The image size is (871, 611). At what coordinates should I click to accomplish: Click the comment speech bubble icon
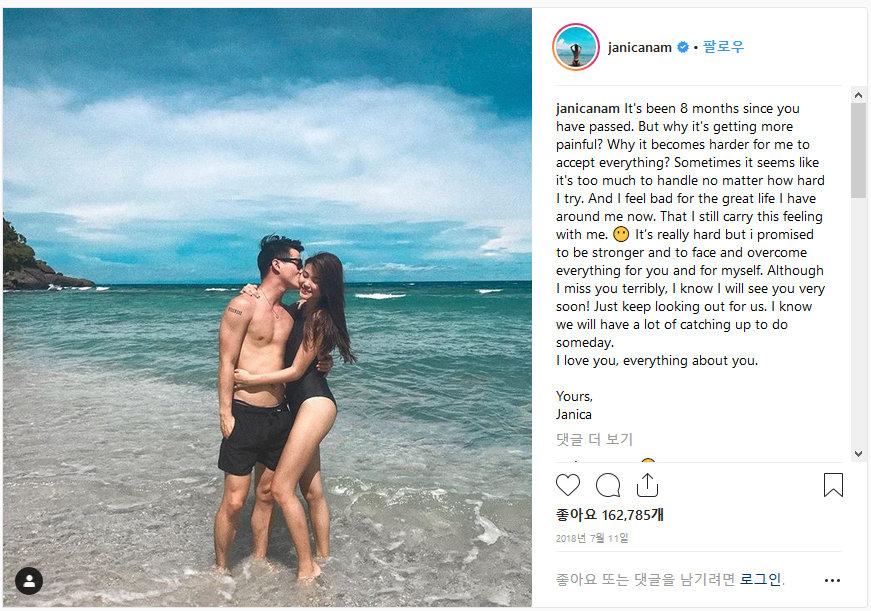(x=608, y=486)
